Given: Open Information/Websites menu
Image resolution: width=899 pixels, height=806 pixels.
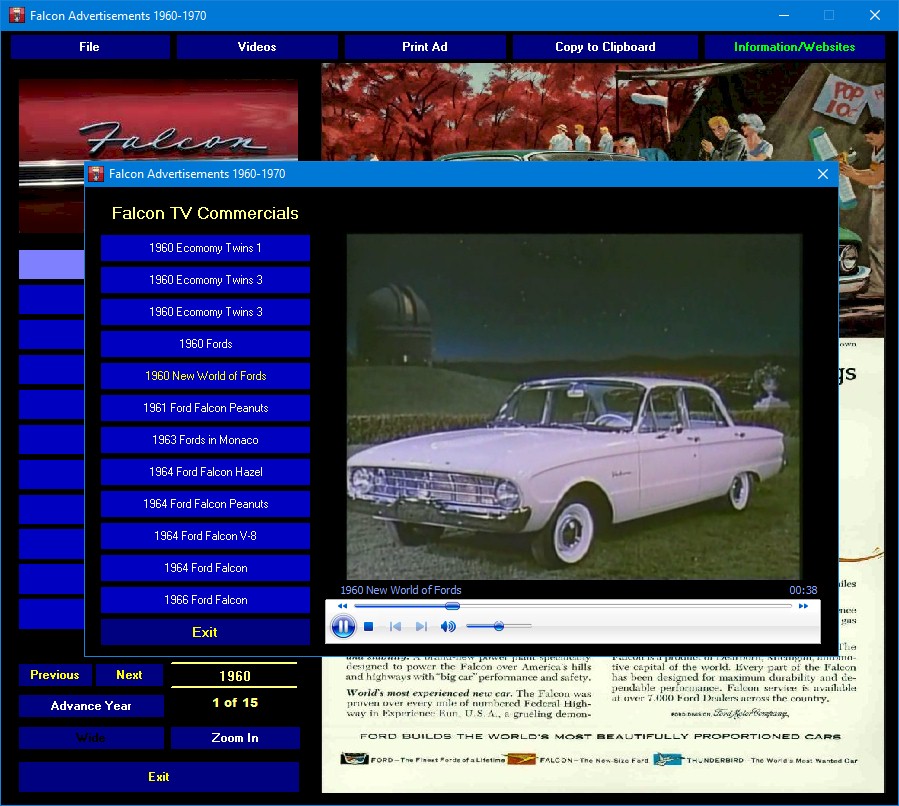Looking at the screenshot, I should 794,47.
